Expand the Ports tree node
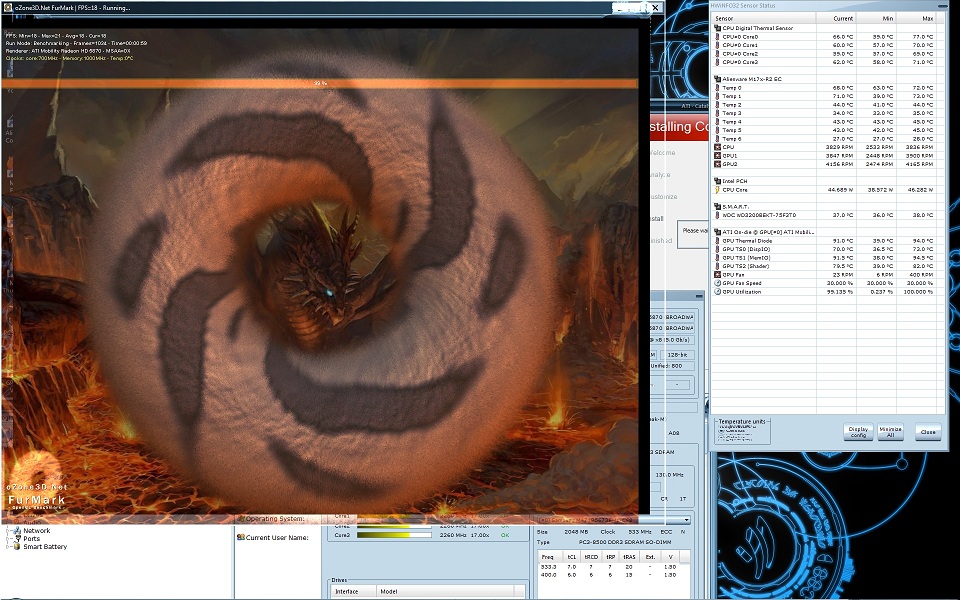The width and height of the screenshot is (960, 600). pos(8,539)
